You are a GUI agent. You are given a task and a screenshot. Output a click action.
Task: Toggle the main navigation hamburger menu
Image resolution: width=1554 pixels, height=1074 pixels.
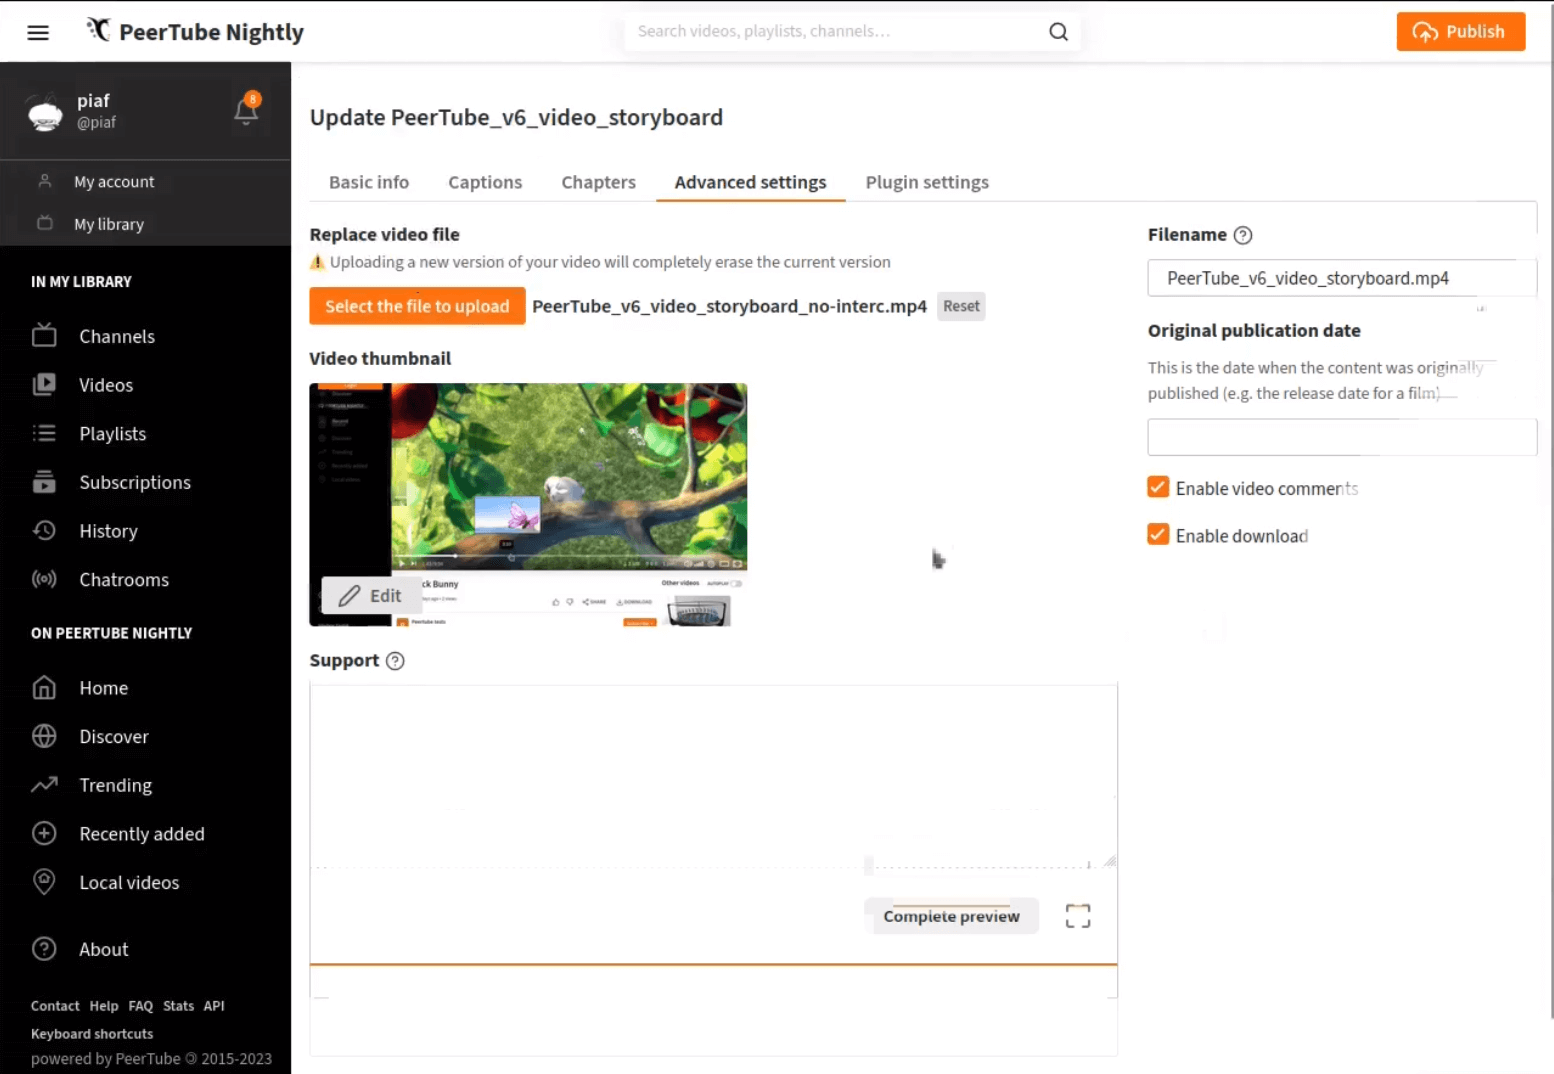tap(38, 31)
